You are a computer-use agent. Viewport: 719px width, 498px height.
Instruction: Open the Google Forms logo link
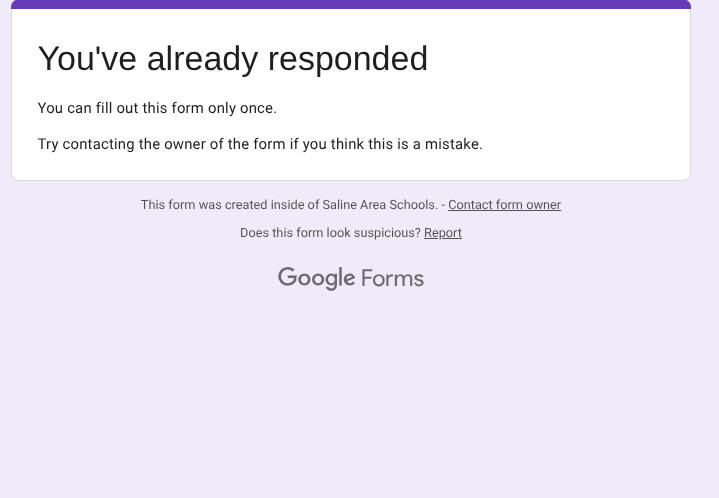[x=351, y=278]
